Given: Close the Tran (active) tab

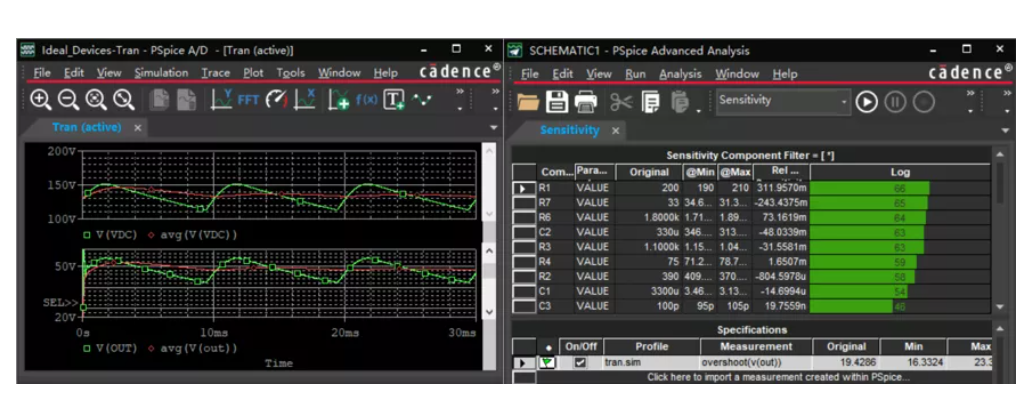Looking at the screenshot, I should click(x=138, y=128).
